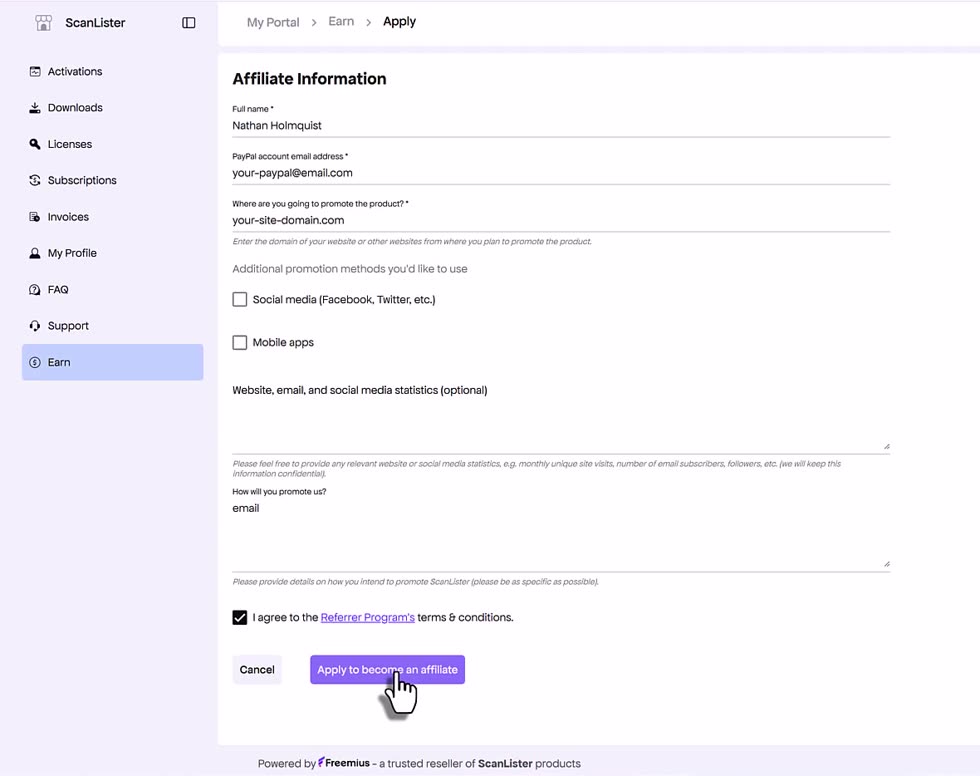The width and height of the screenshot is (980, 776).
Task: Enable the Social media promotion checkbox
Action: pyautogui.click(x=239, y=299)
